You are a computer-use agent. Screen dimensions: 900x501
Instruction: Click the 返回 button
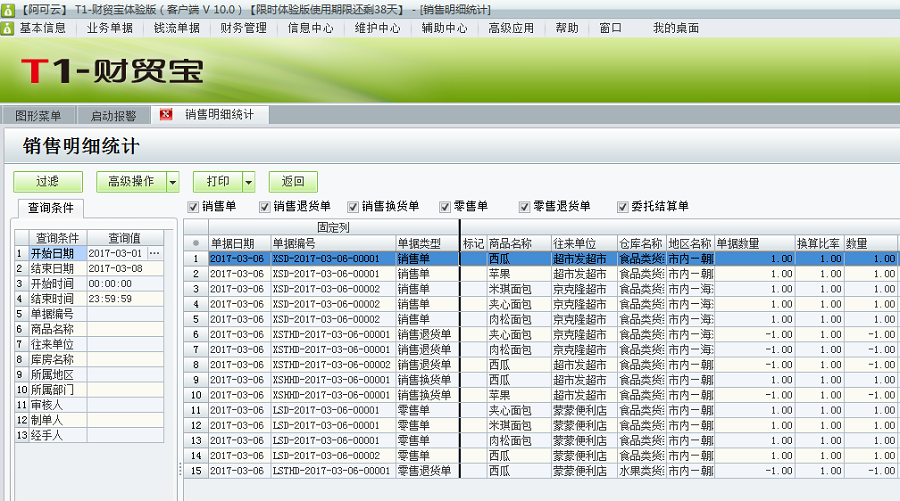[293, 182]
